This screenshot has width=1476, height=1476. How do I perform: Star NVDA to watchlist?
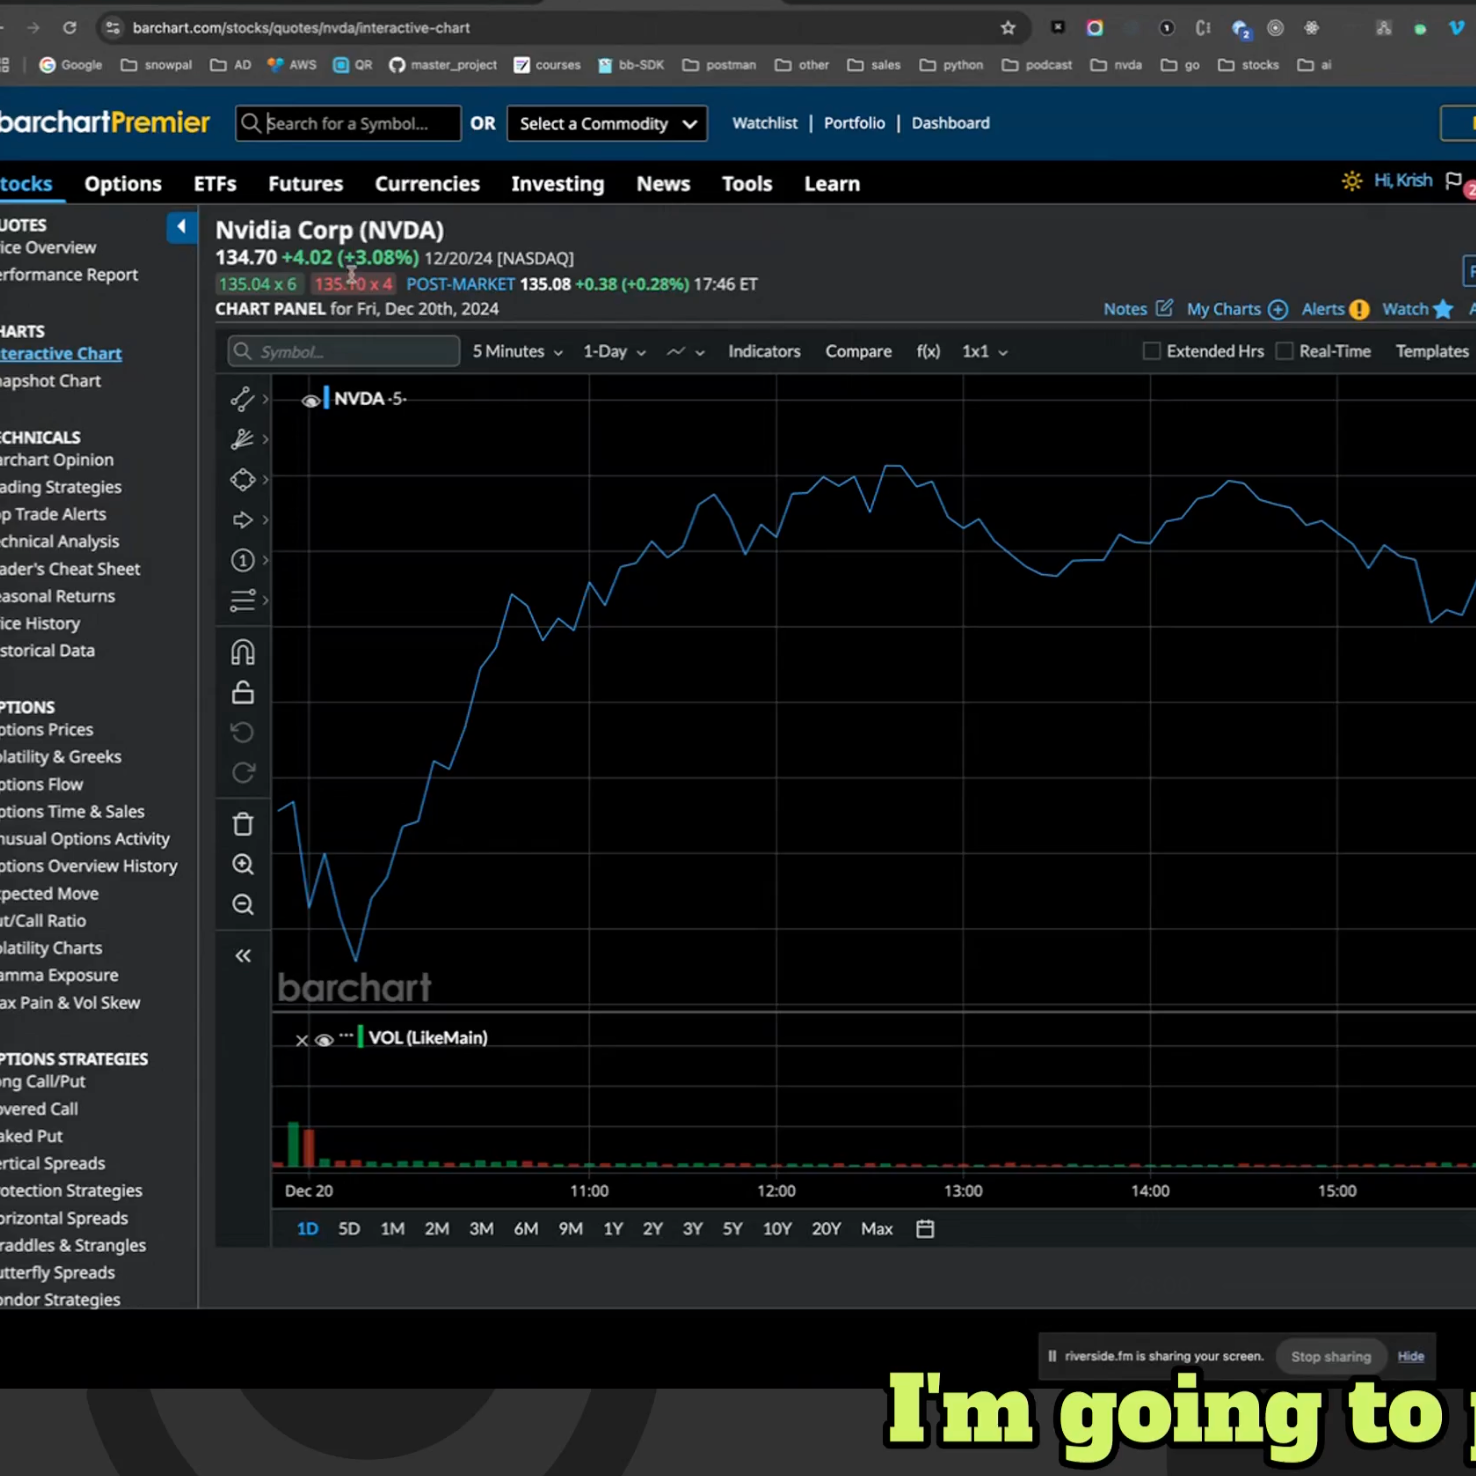(1442, 309)
